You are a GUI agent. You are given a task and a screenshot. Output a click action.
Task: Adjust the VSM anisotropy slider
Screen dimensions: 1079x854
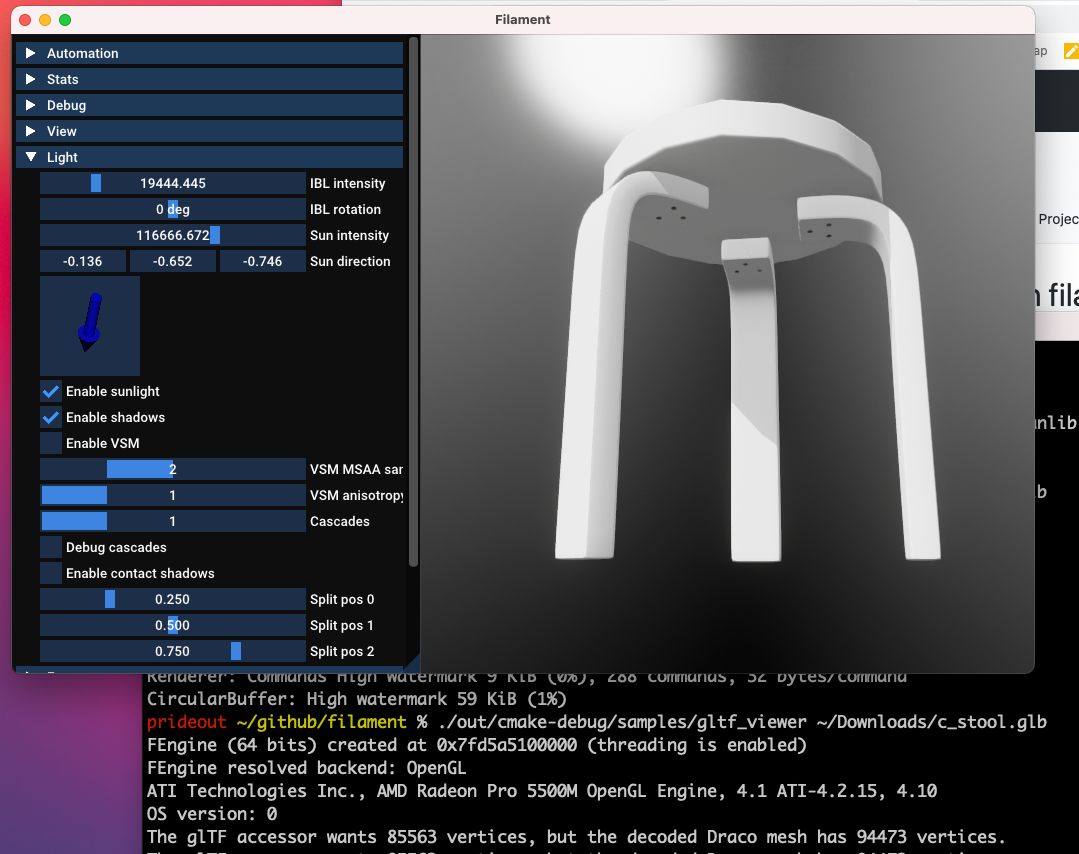[x=173, y=495]
